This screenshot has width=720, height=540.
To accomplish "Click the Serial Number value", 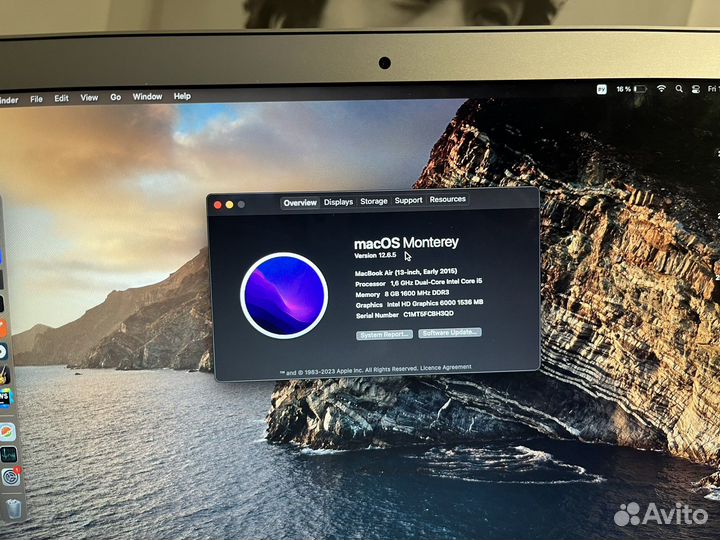I will (428, 314).
